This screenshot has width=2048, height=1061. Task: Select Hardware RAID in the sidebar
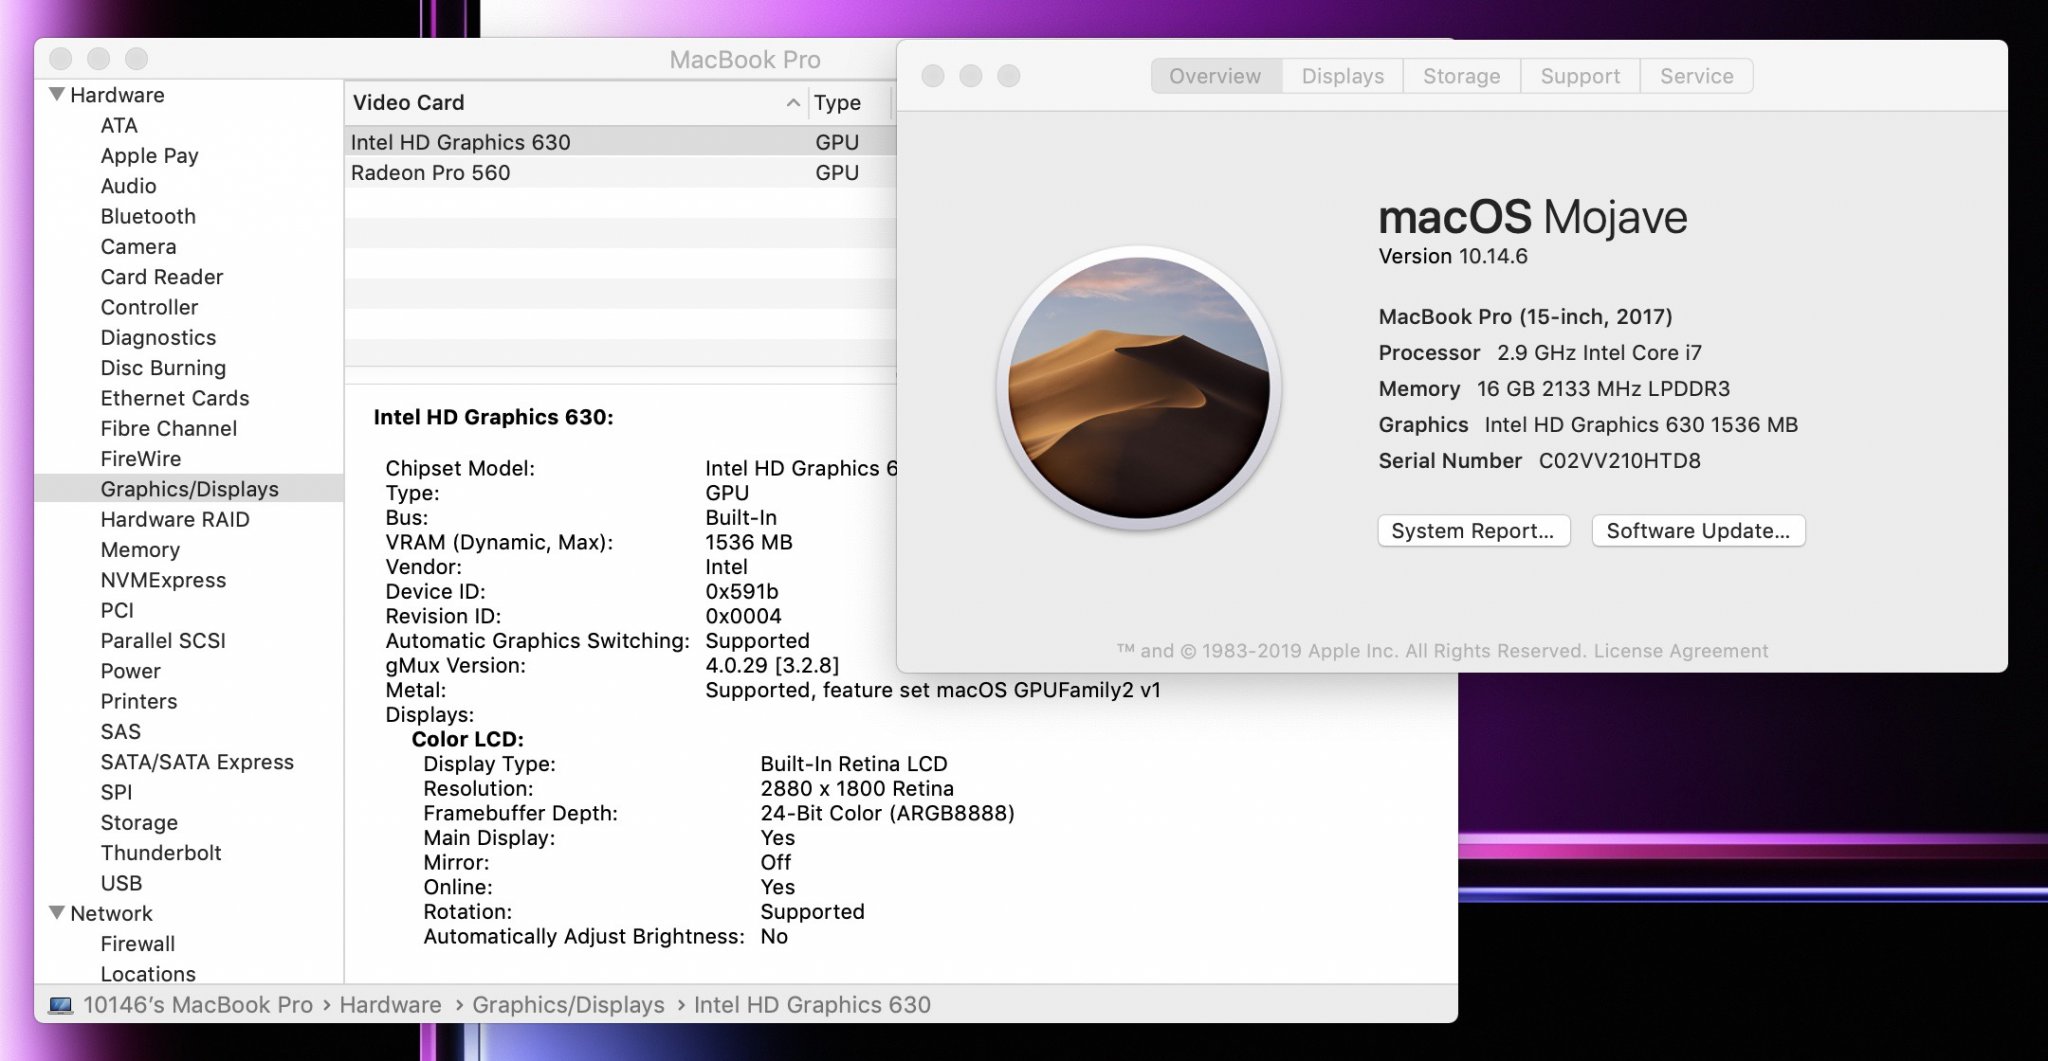tap(175, 519)
